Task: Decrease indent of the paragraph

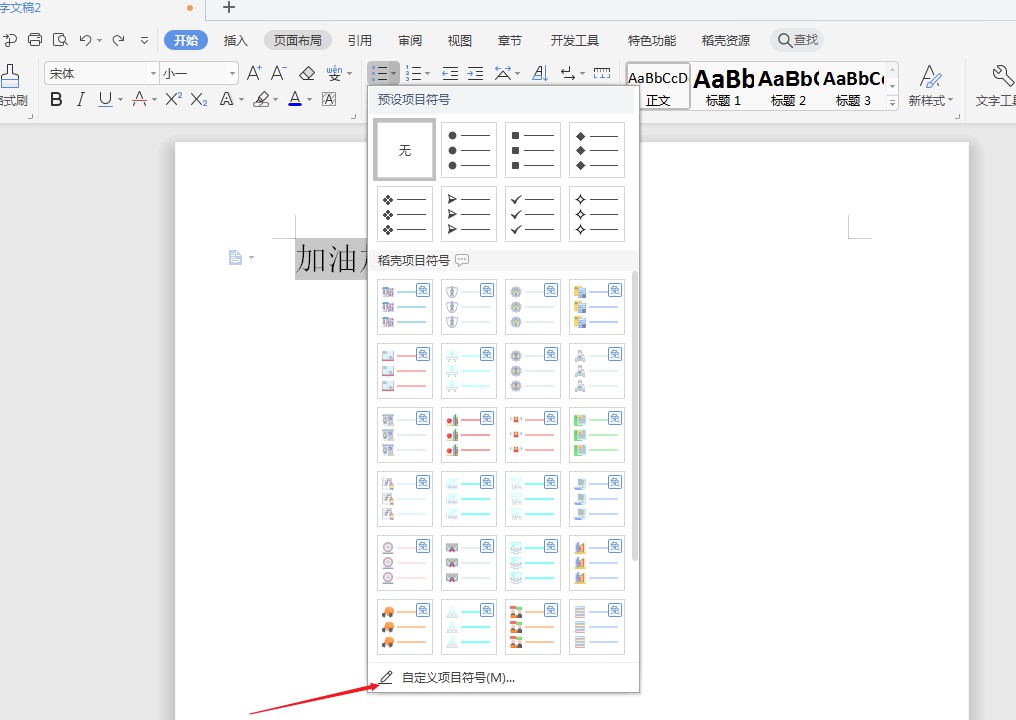Action: coord(450,73)
